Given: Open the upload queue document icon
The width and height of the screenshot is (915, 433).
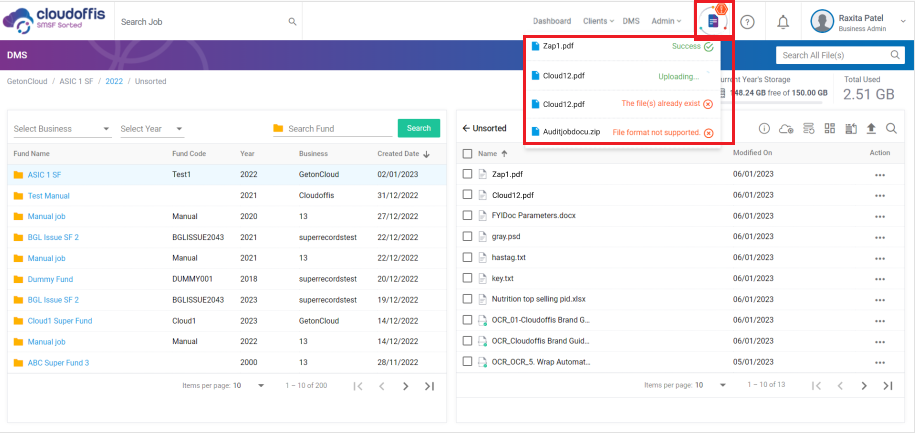Looking at the screenshot, I should tap(713, 21).
